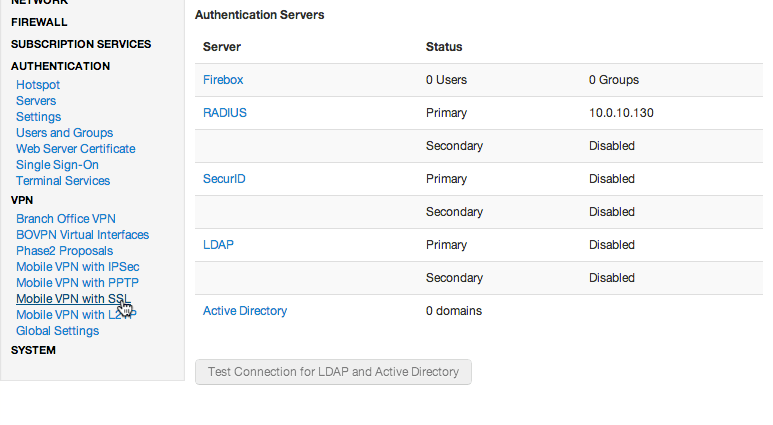Open Mobile VPN with PPTP
Viewport: 773px width, 425px height.
pyautogui.click(x=77, y=283)
